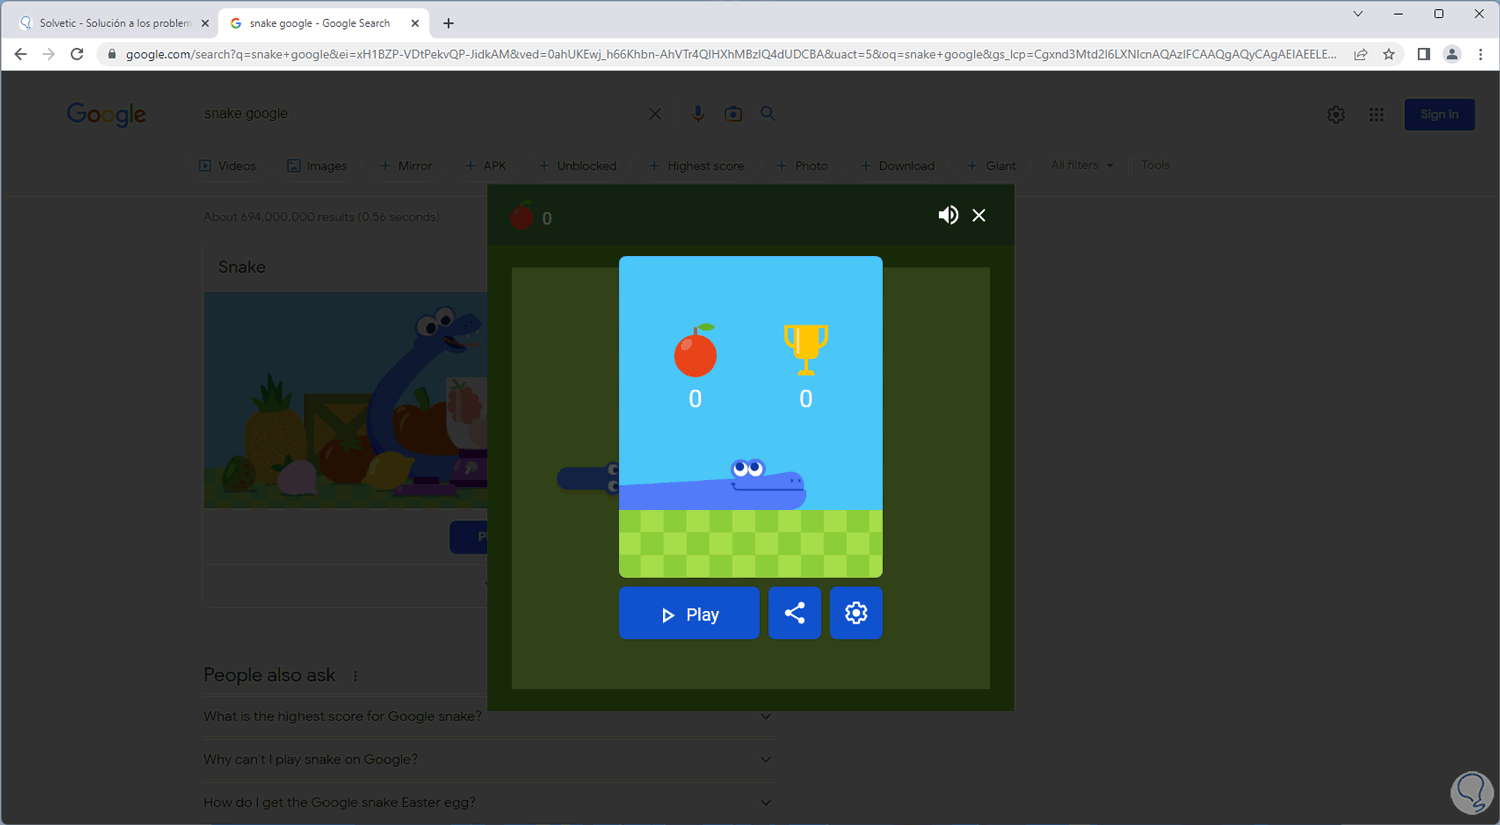Open the tab search dropdown arrow
The width and height of the screenshot is (1500, 825).
pyautogui.click(x=1358, y=14)
